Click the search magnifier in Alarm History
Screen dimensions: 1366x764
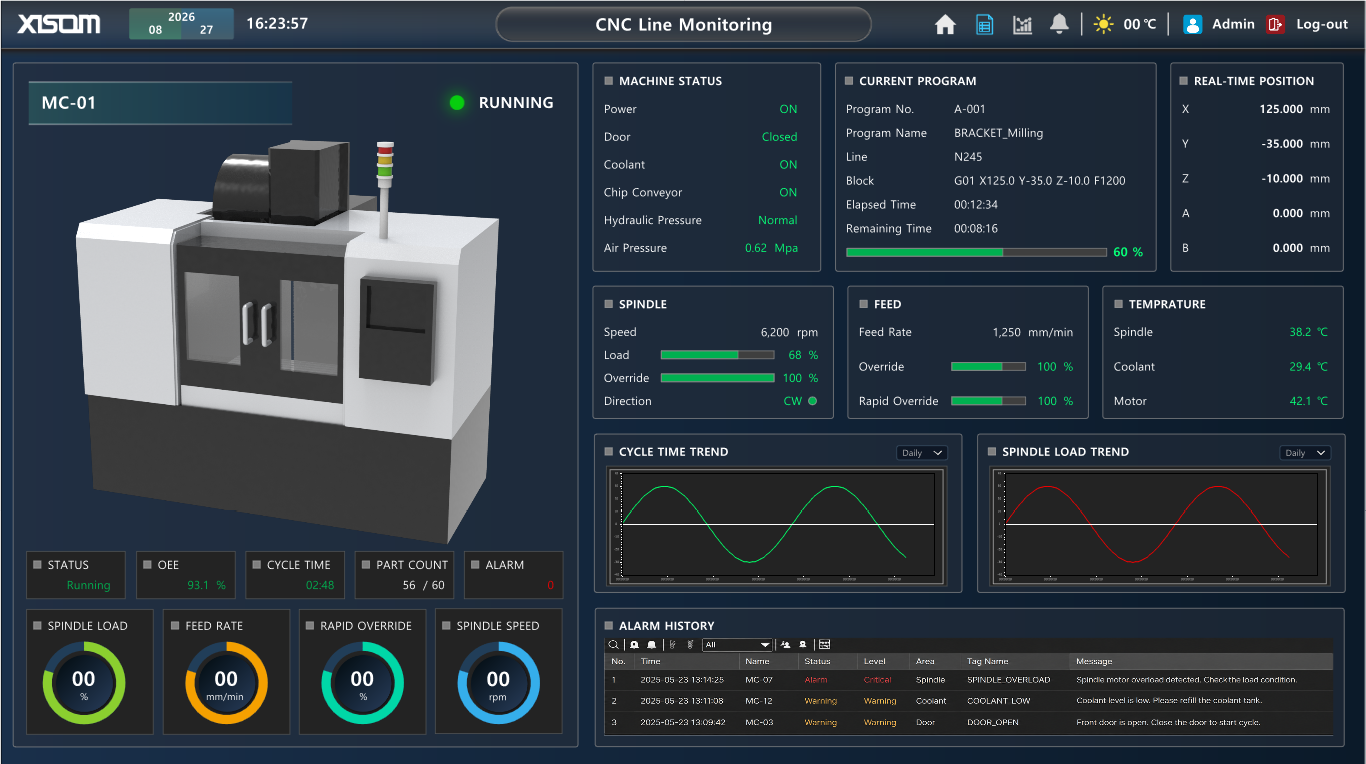pyautogui.click(x=615, y=645)
